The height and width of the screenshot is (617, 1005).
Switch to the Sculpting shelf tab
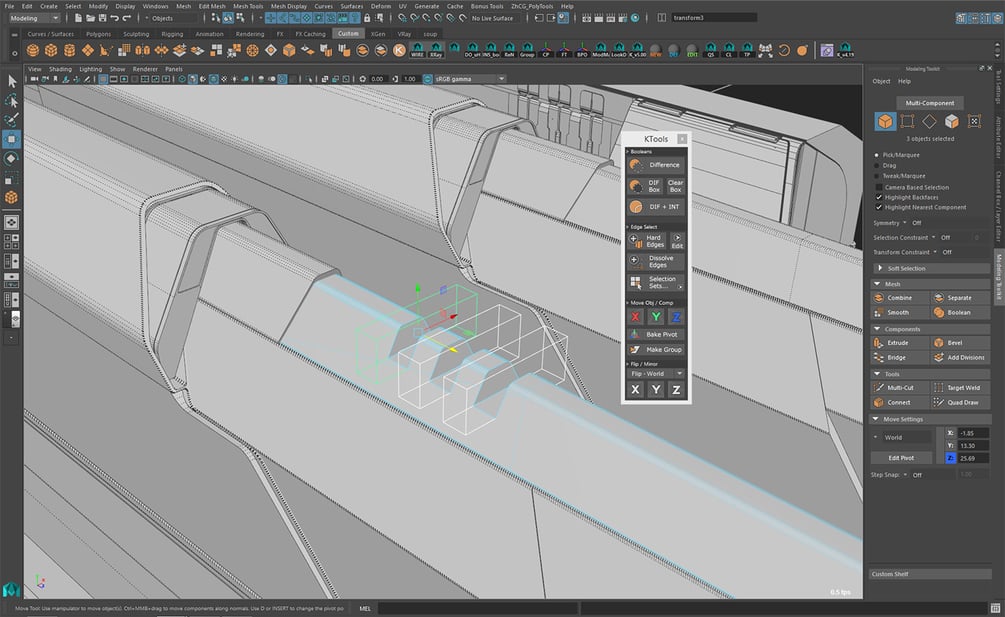pyautogui.click(x=136, y=34)
